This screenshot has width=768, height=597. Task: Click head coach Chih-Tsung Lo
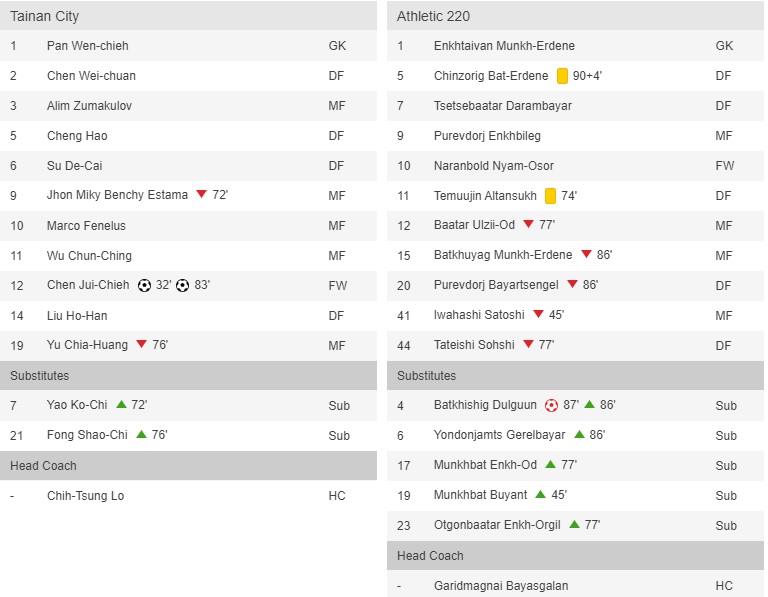coord(85,495)
